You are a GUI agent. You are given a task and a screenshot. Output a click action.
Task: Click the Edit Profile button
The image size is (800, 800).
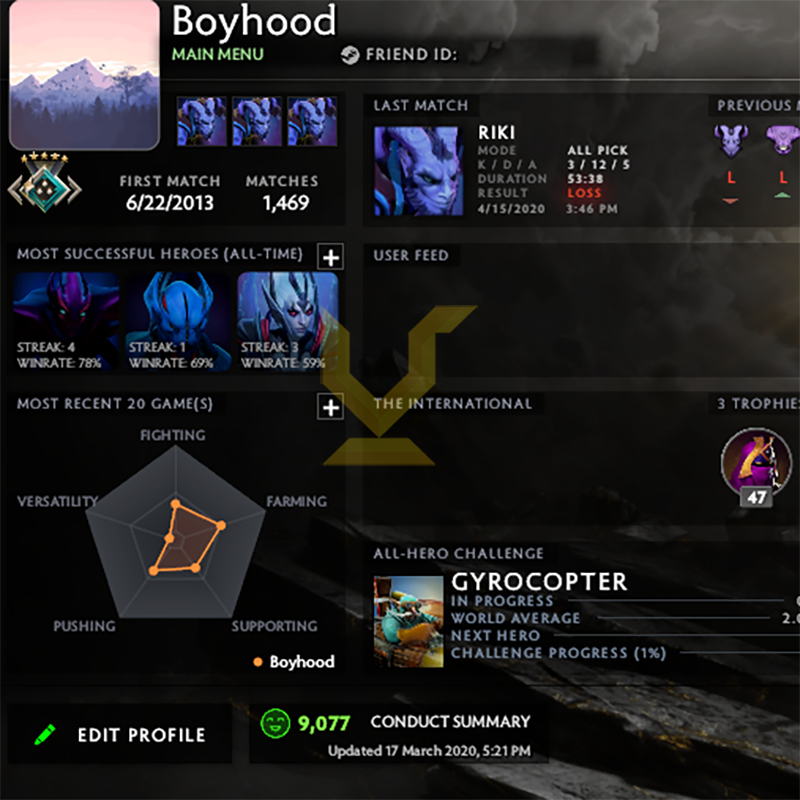[x=120, y=735]
